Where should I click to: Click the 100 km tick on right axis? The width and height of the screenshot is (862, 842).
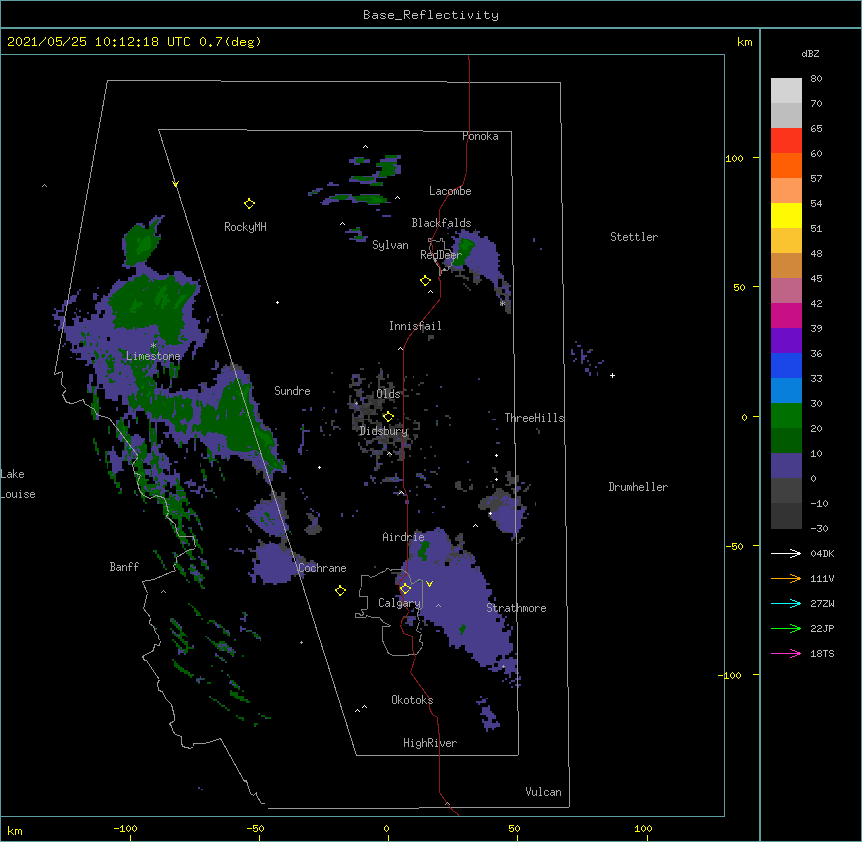click(x=734, y=158)
